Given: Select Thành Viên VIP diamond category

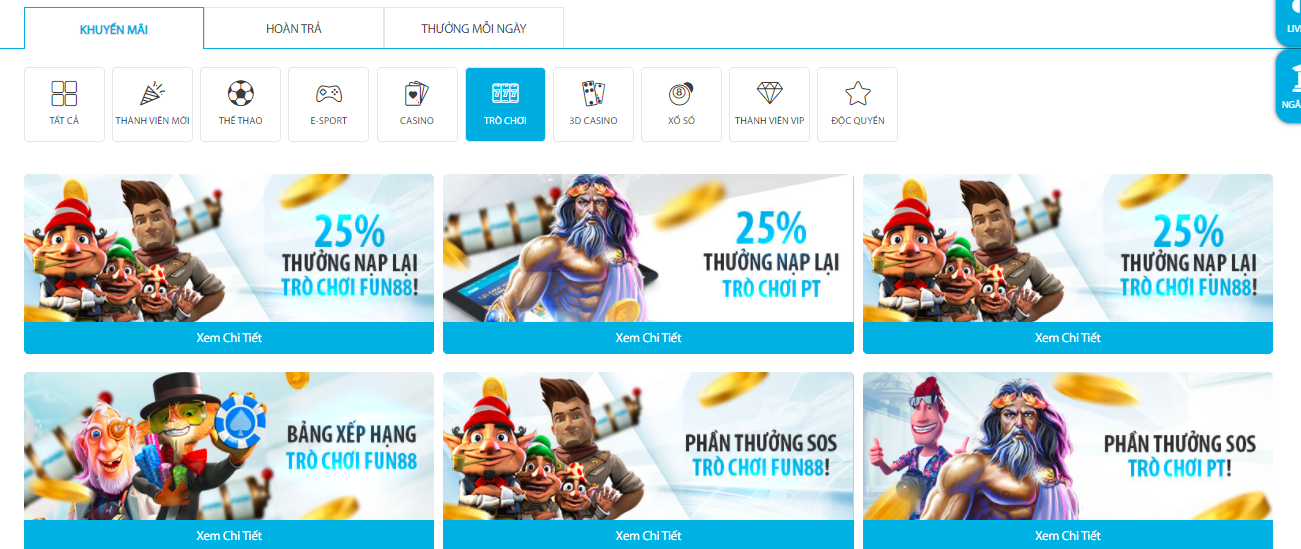Looking at the screenshot, I should point(769,104).
